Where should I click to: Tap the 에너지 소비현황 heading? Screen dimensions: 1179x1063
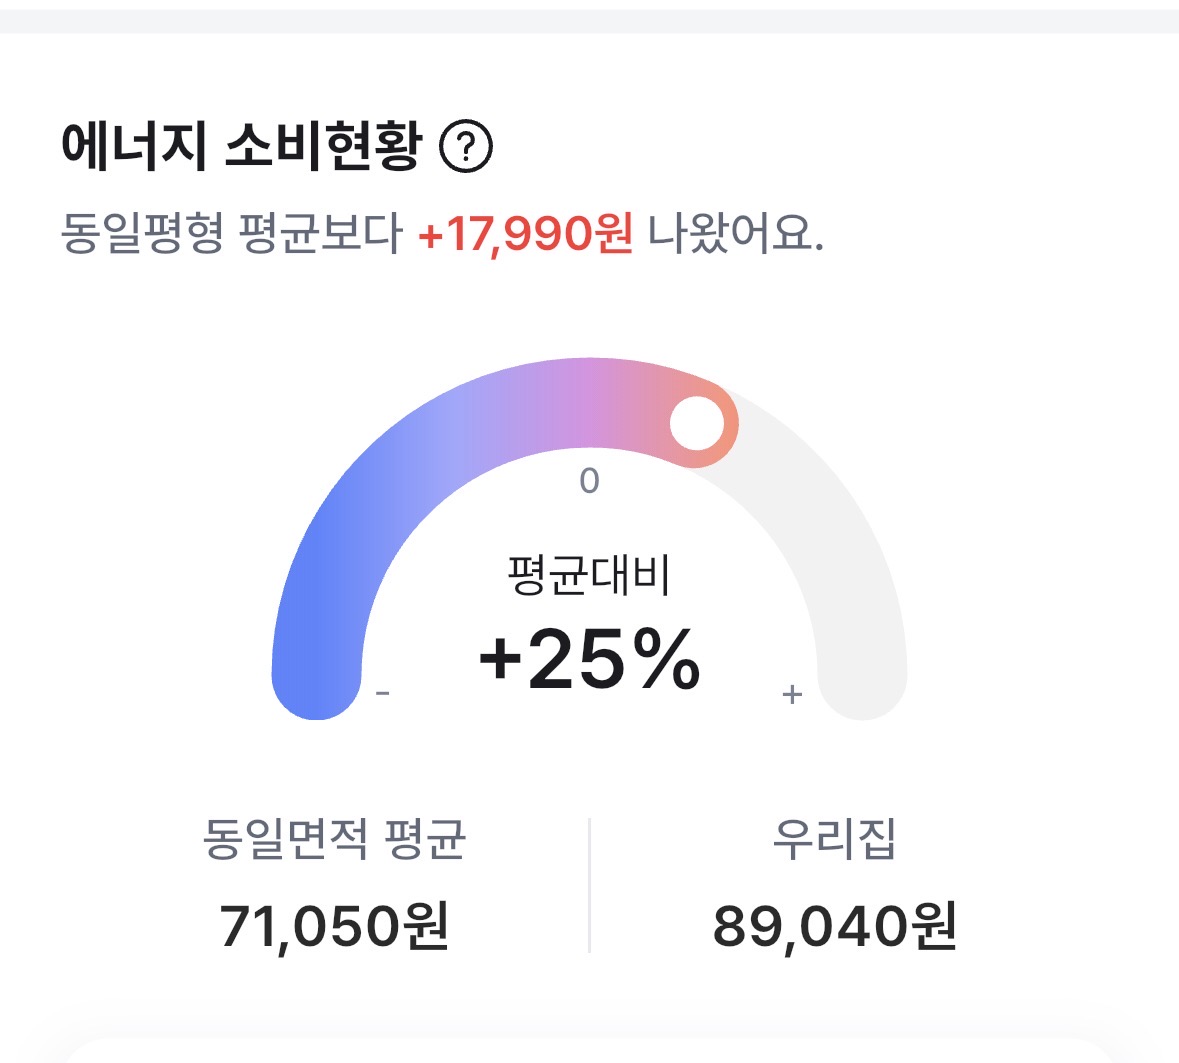[240, 147]
